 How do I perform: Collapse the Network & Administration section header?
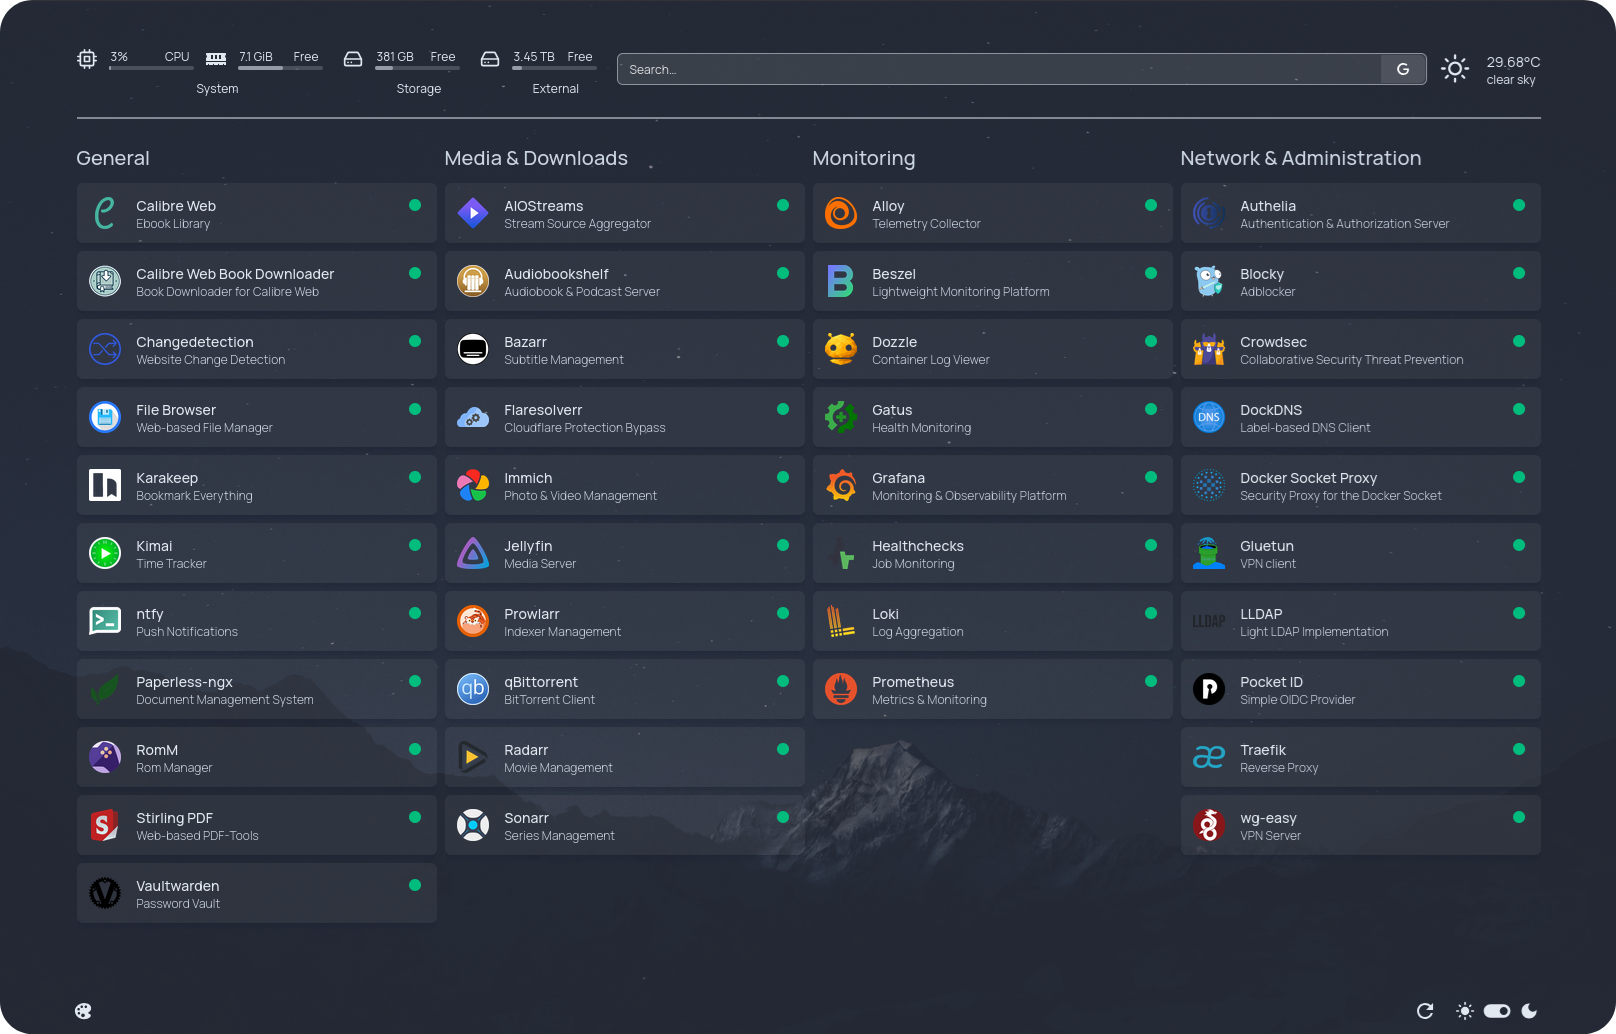1300,158
